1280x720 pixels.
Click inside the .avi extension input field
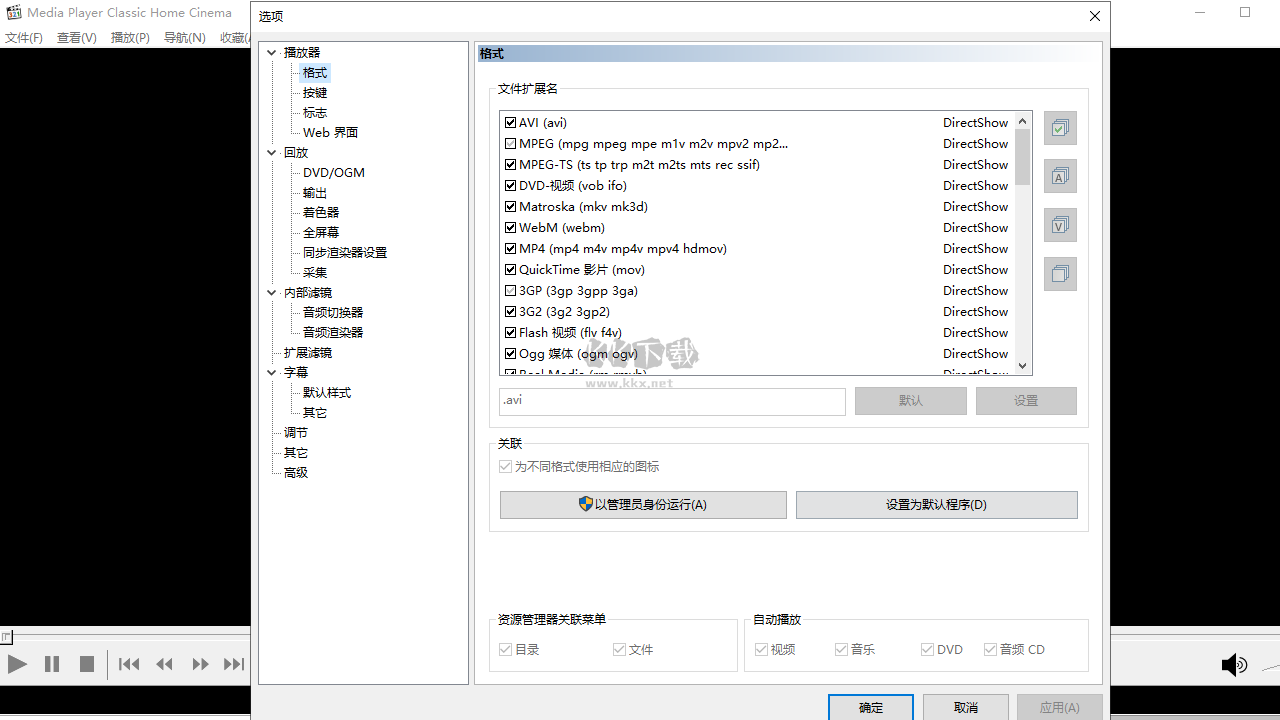(670, 400)
